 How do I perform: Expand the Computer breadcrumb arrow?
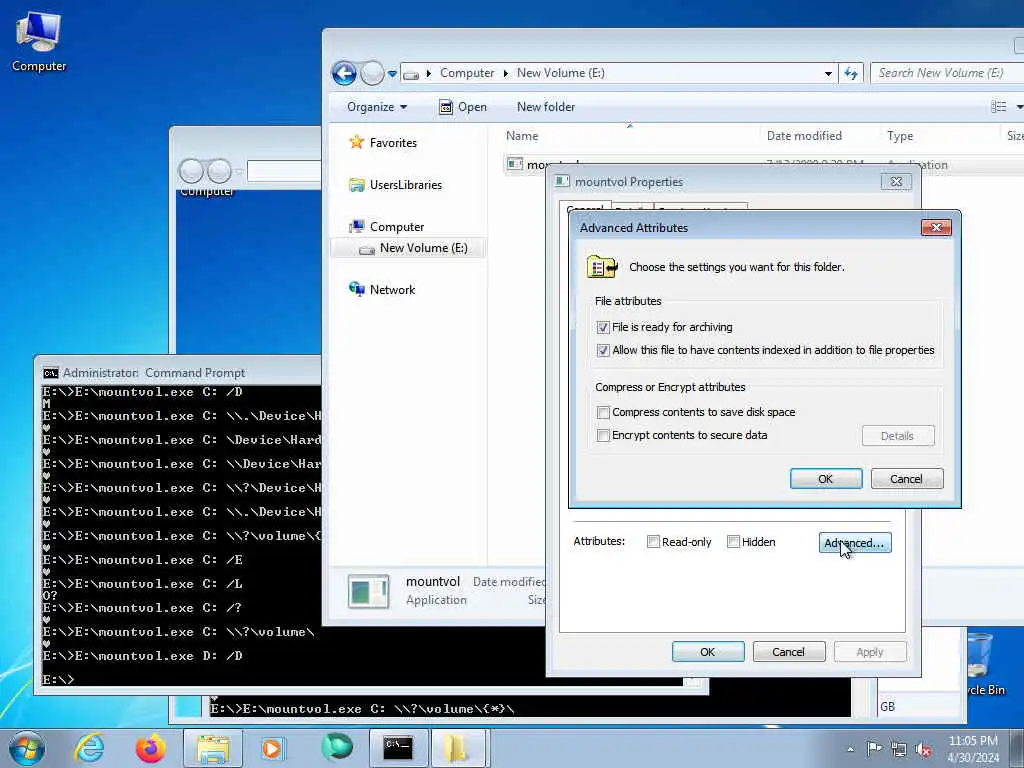tap(505, 73)
